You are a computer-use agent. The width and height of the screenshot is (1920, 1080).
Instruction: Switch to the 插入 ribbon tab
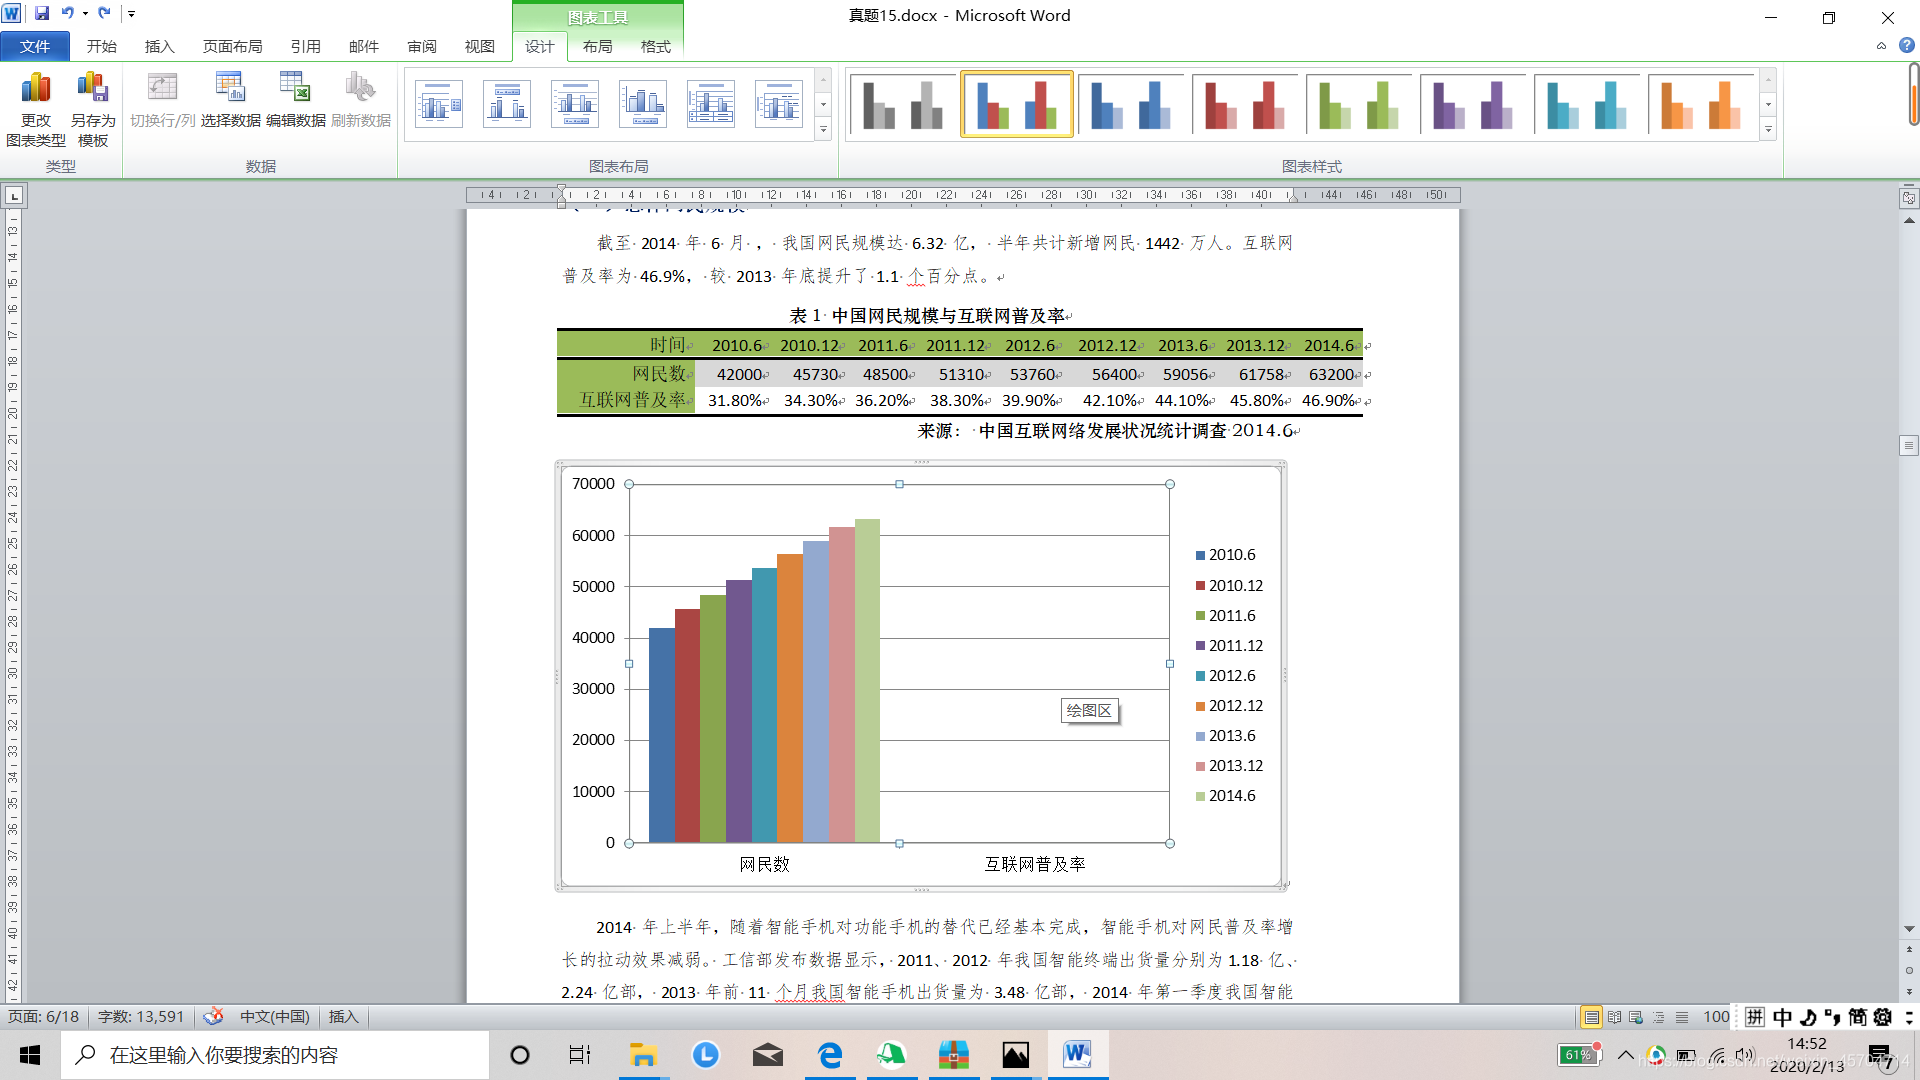[x=159, y=47]
